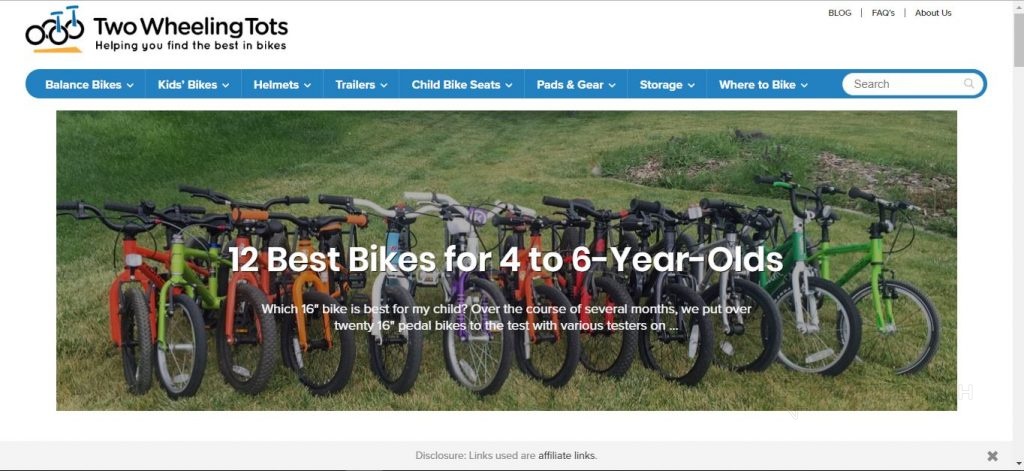Click the bikes on grass hero image

[x=506, y=260]
